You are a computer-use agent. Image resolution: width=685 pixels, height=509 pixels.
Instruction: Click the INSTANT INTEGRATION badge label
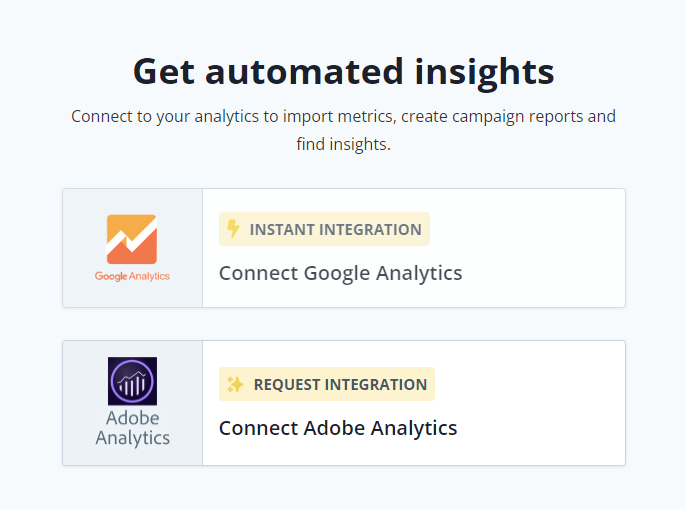pyautogui.click(x=336, y=229)
